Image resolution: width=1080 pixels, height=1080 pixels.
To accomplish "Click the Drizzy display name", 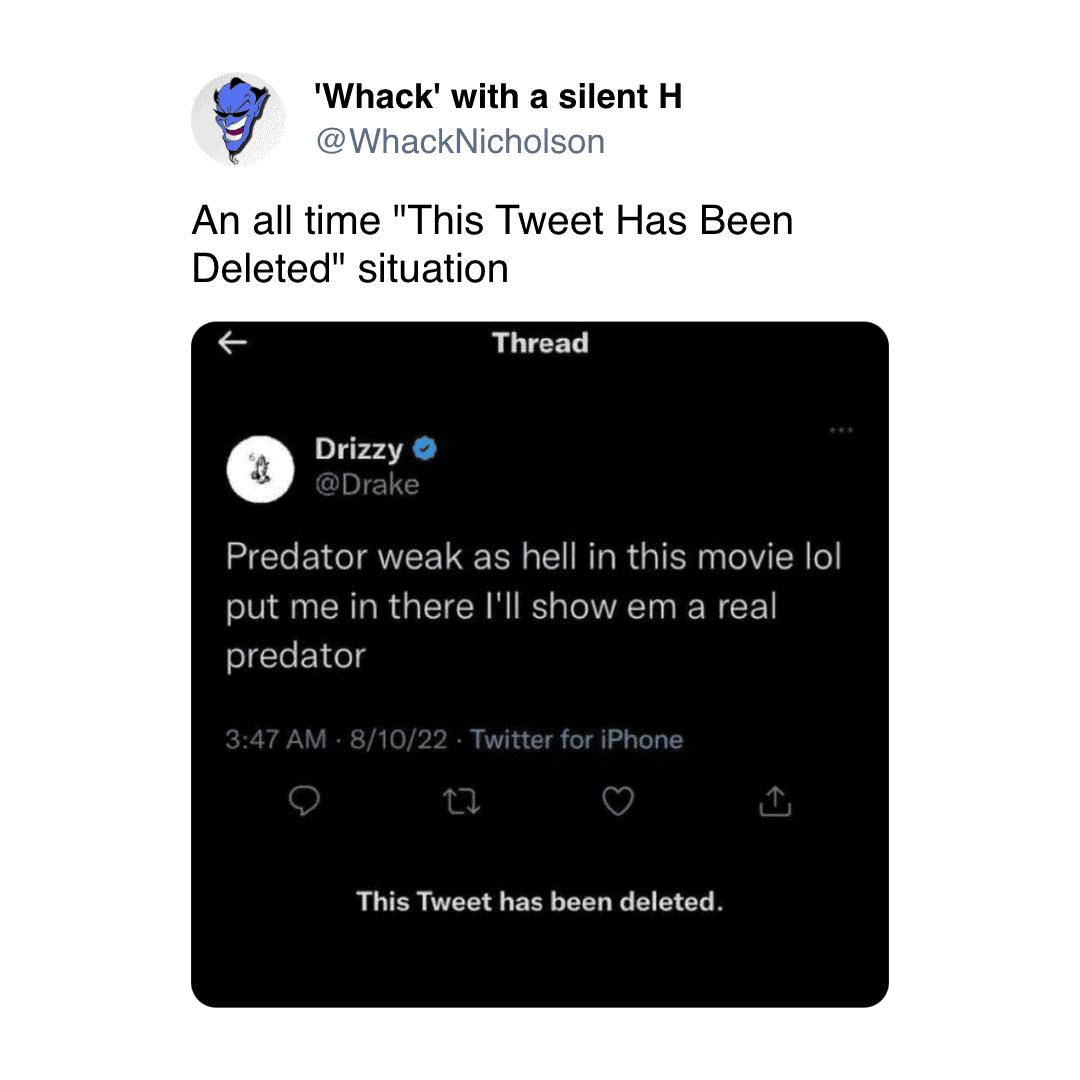I will click(x=359, y=449).
